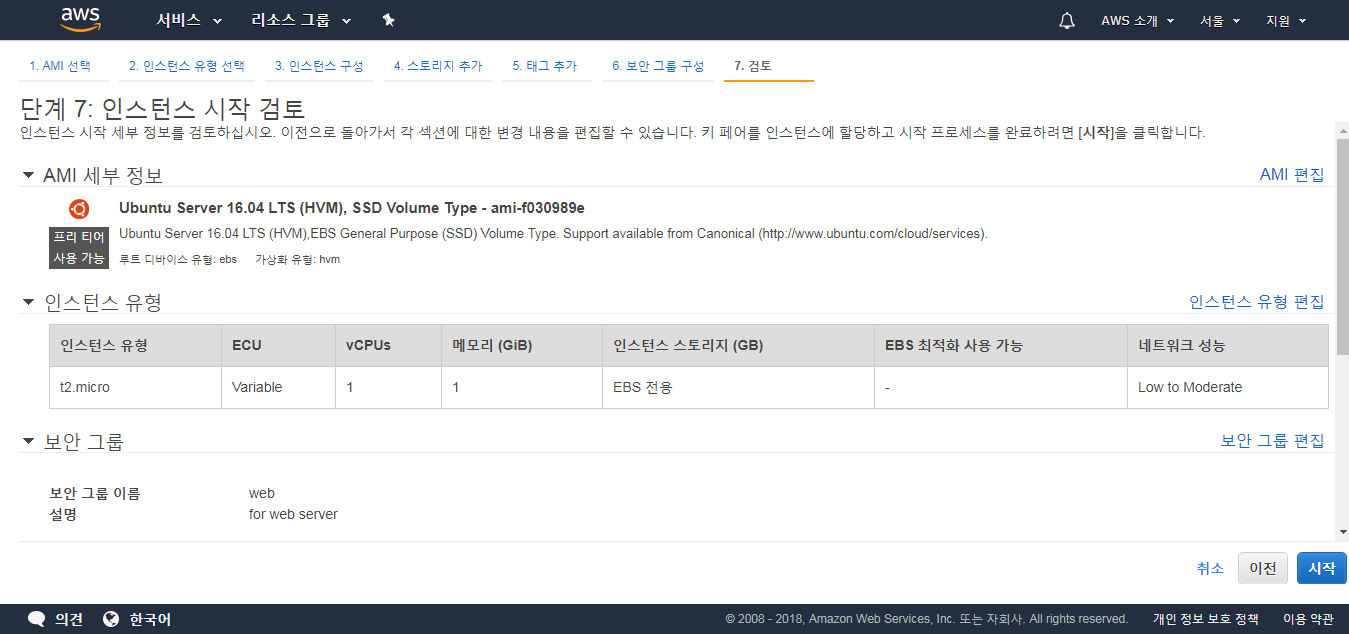Open the AWS 소개 account menu
The image size is (1349, 634).
[1137, 20]
